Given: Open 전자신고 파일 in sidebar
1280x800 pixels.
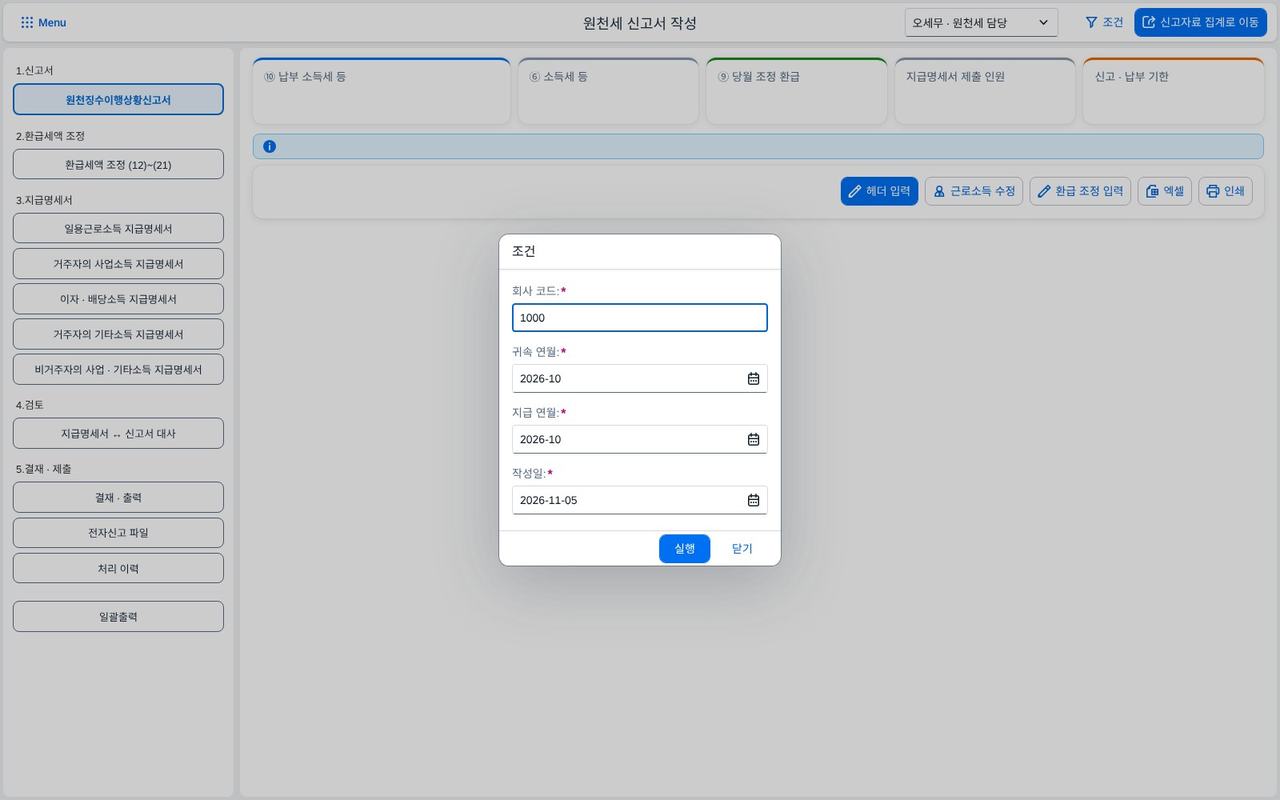Looking at the screenshot, I should coord(118,533).
